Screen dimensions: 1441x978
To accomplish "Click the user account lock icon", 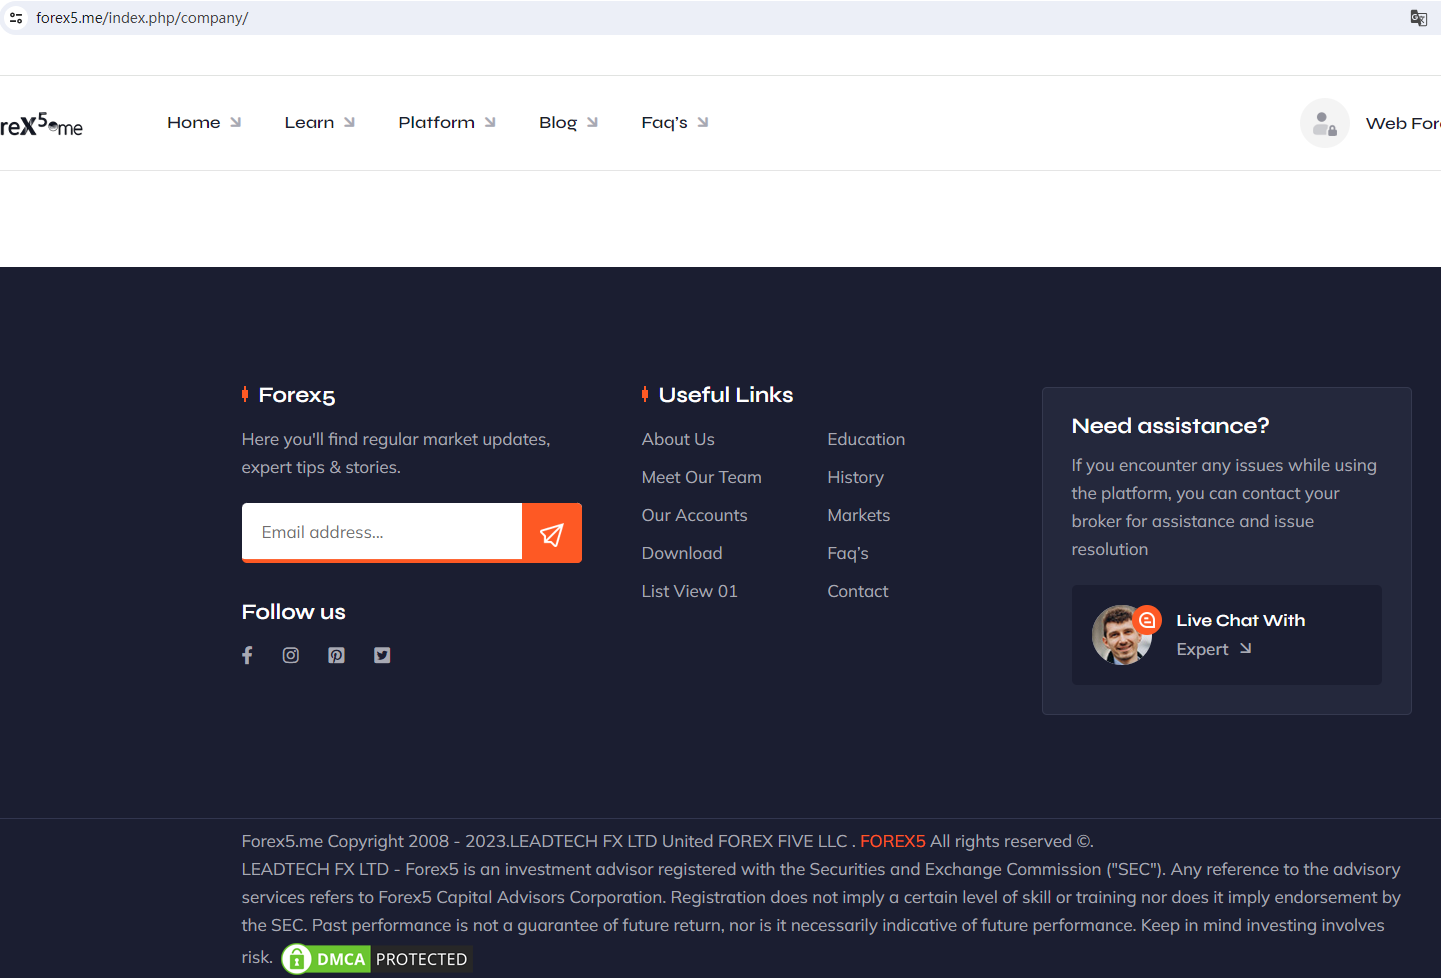I will point(1325,123).
